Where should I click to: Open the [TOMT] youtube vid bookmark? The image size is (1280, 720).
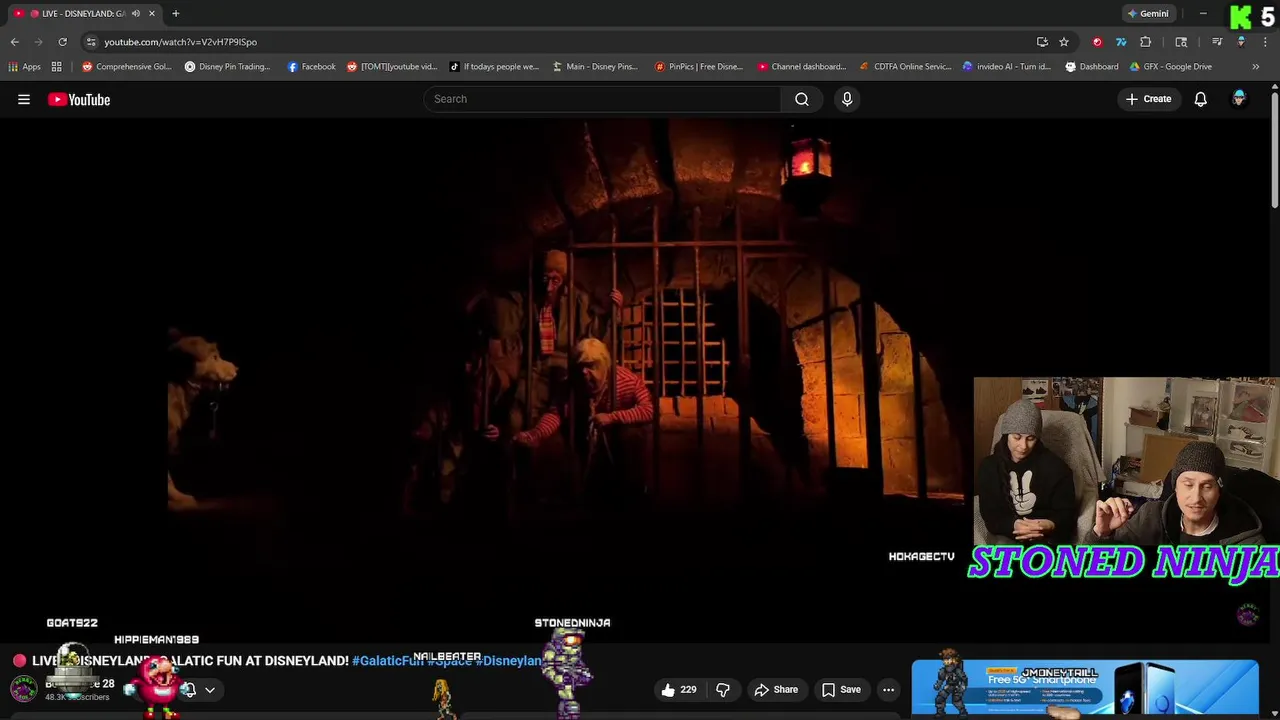[392, 67]
